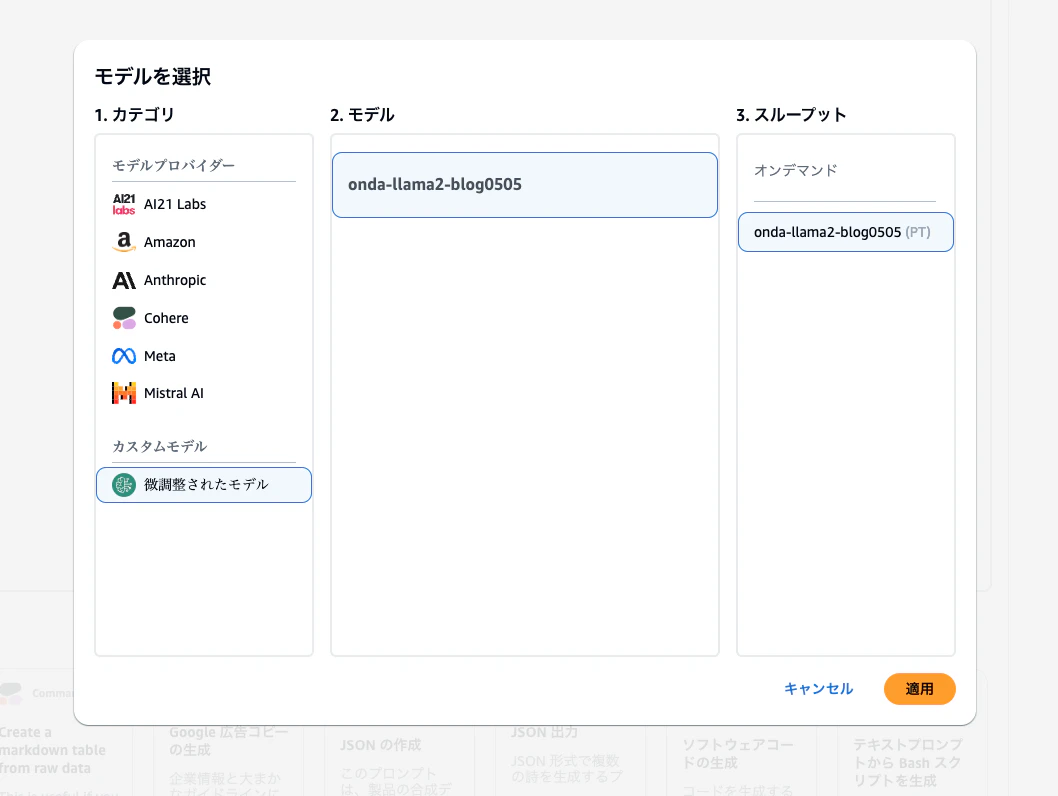1058x796 pixels.
Task: Select 微調整されたモデル custom model category
Action: (204, 485)
